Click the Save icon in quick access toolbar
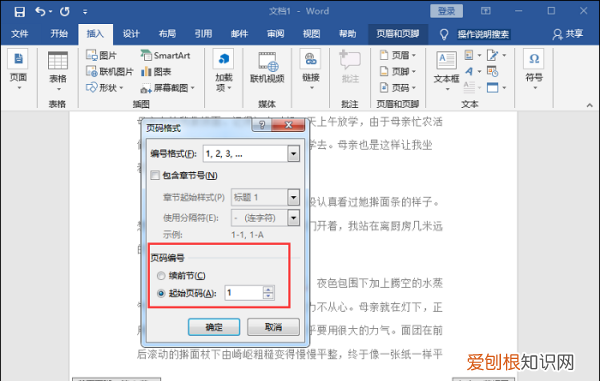This screenshot has width=600, height=381. [x=20, y=11]
